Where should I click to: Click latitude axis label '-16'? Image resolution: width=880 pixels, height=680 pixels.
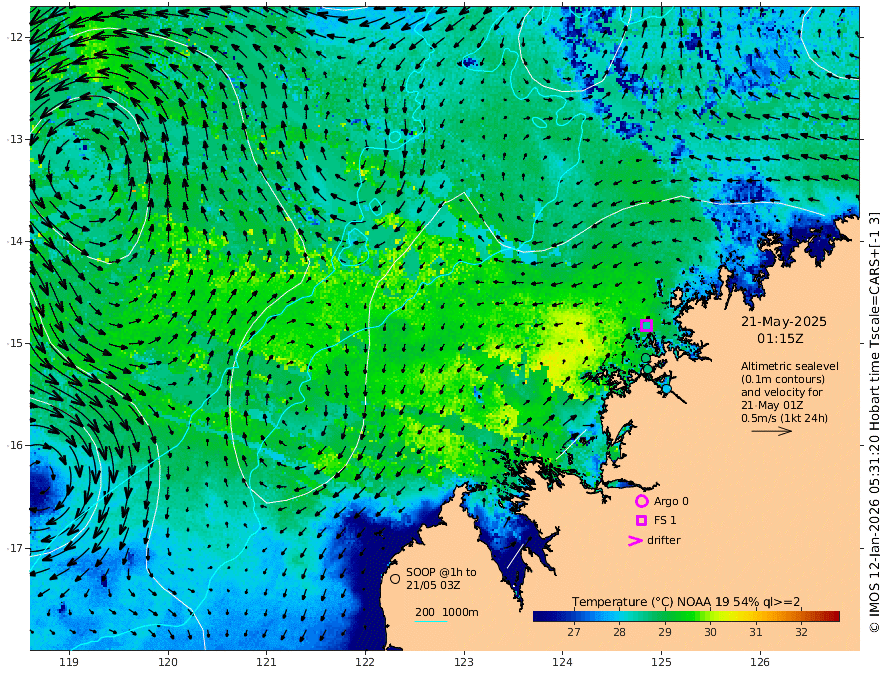point(15,445)
